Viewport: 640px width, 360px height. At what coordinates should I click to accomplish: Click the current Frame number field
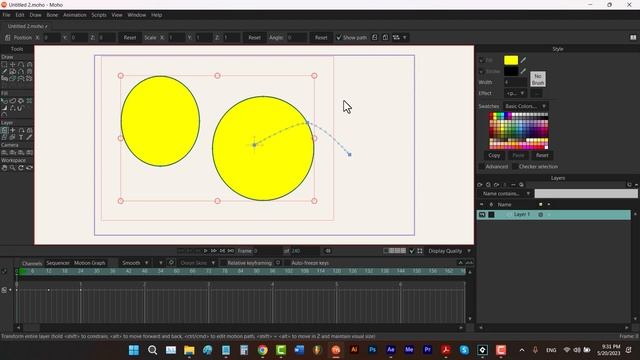[x=267, y=251]
